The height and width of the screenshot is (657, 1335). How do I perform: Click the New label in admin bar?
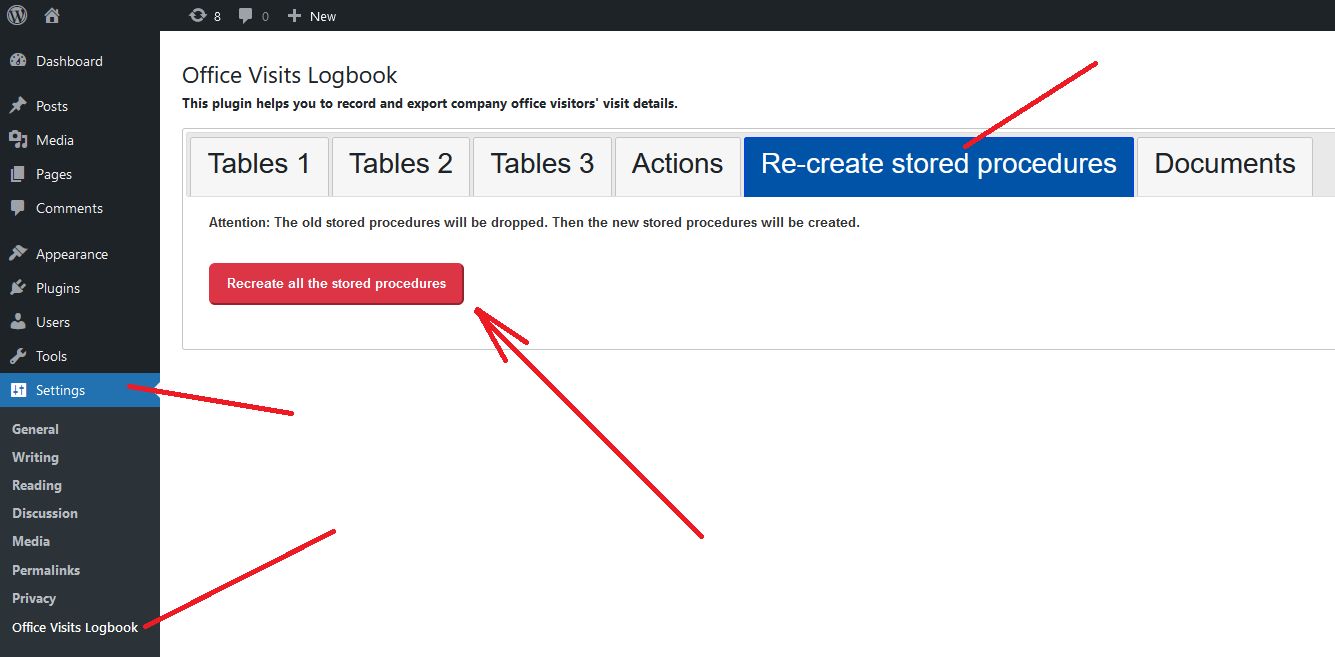(x=323, y=16)
